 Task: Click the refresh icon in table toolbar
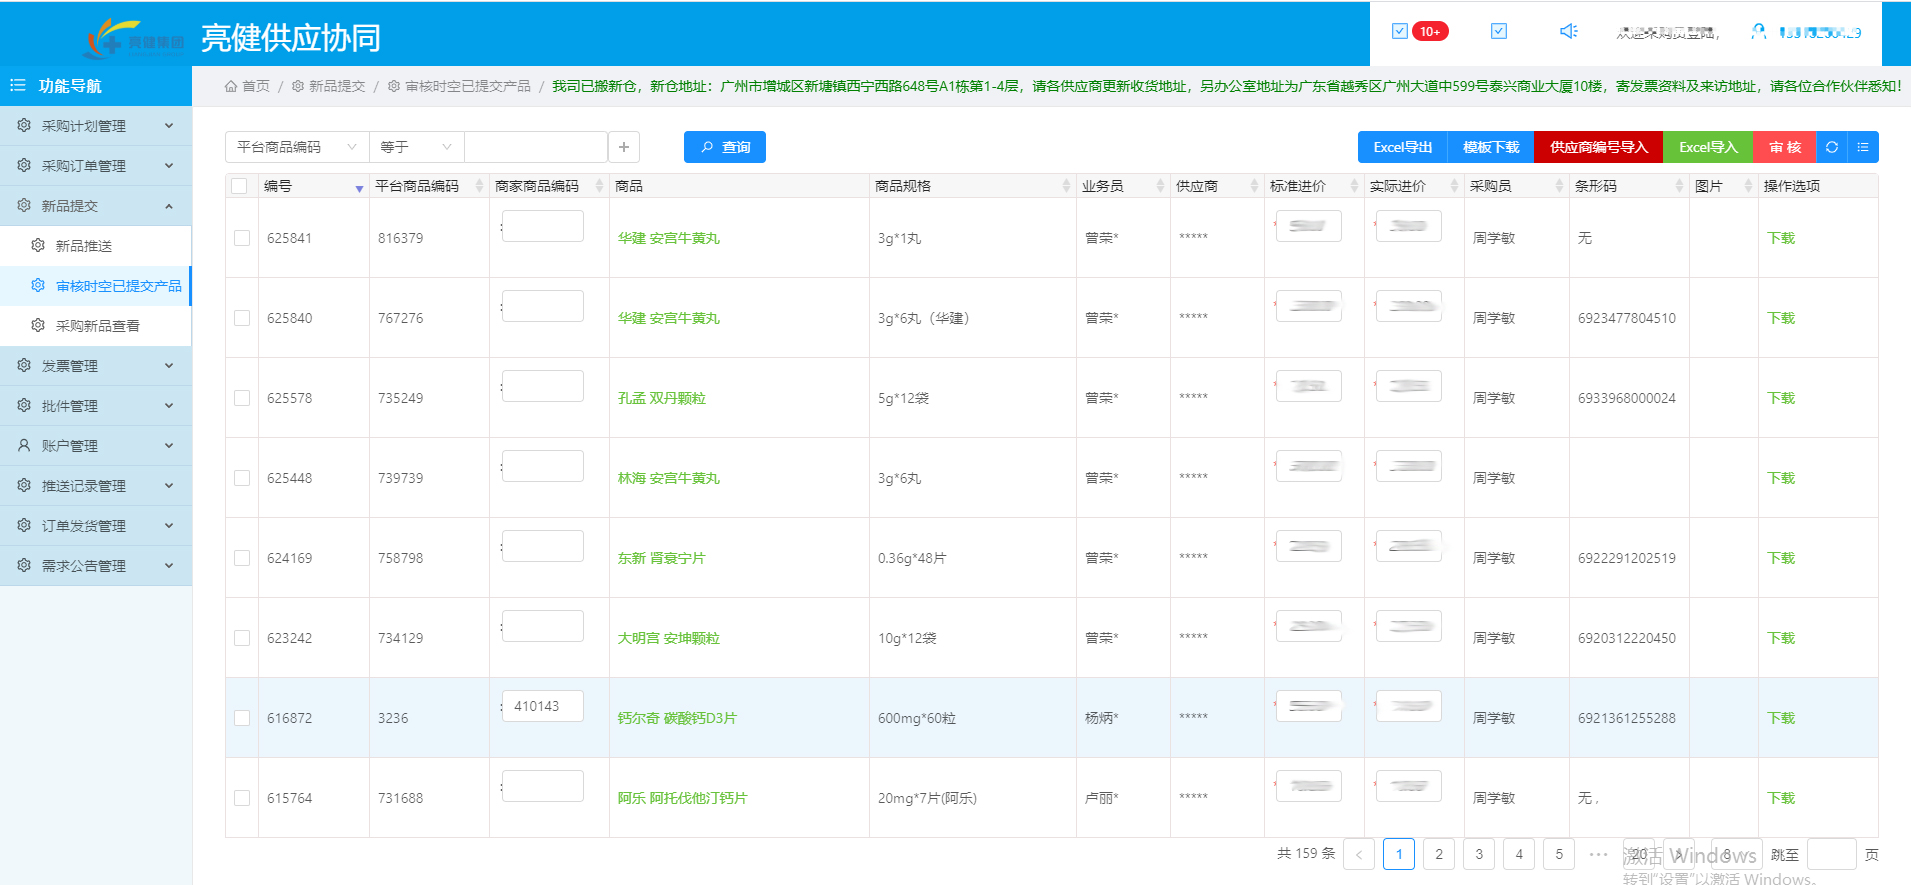1831,147
